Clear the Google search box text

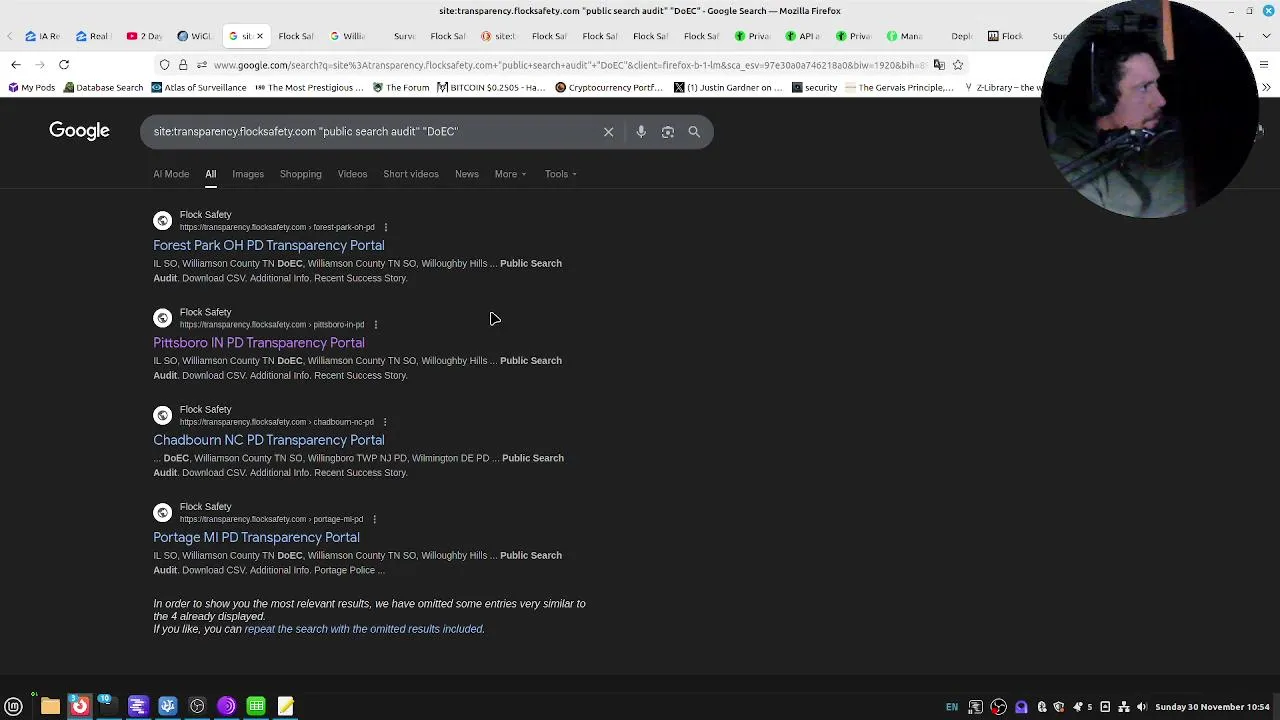tap(608, 132)
